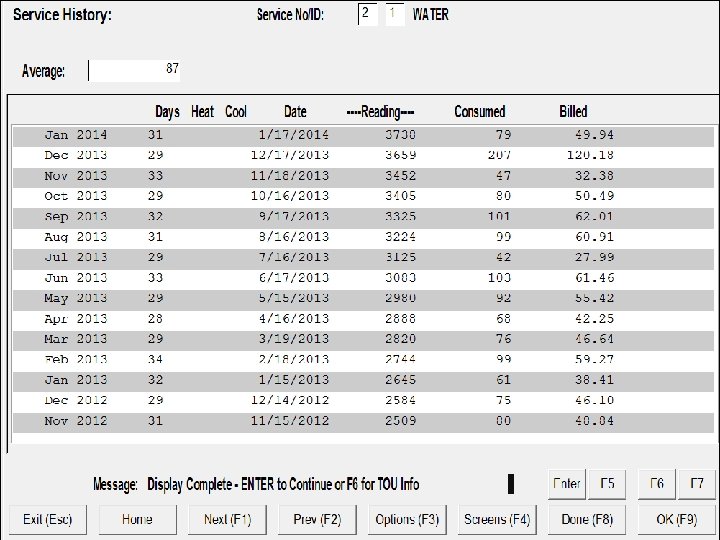Select the Dec 2012 history row
Screen dimensions: 720x540
point(363,401)
